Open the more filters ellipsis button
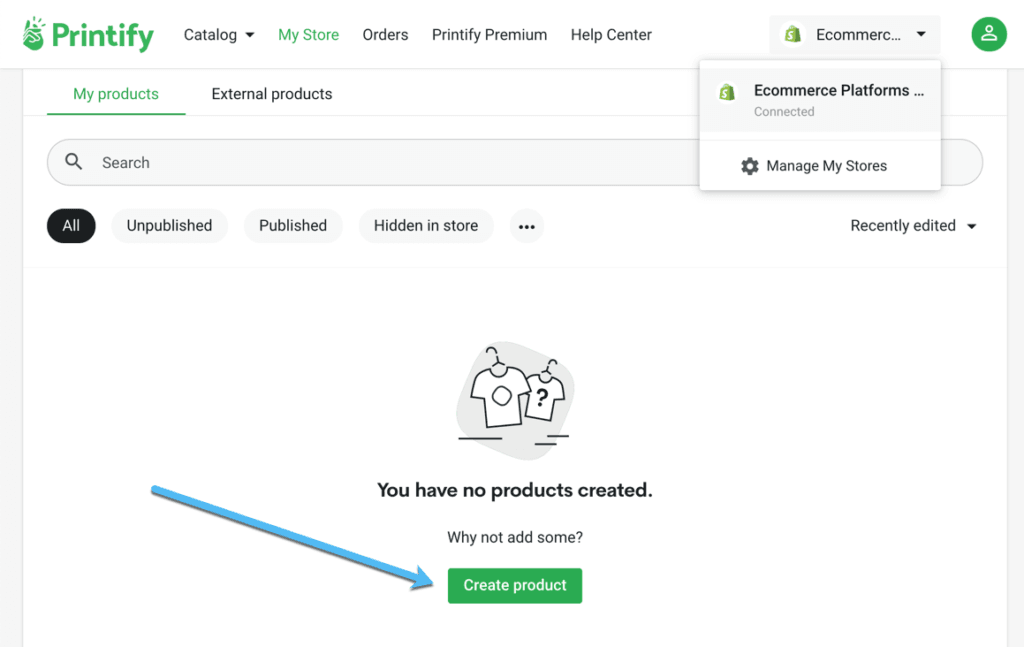 527,226
